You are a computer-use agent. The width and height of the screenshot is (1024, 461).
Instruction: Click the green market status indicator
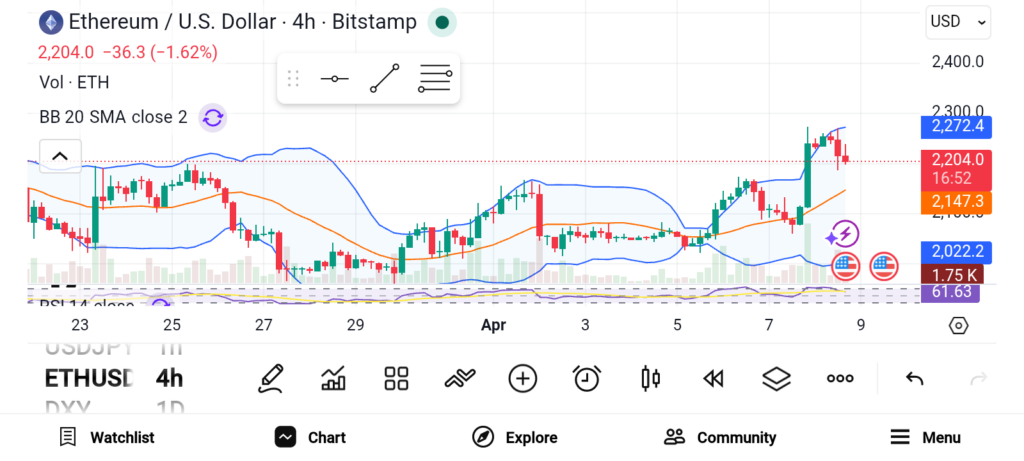click(x=442, y=22)
